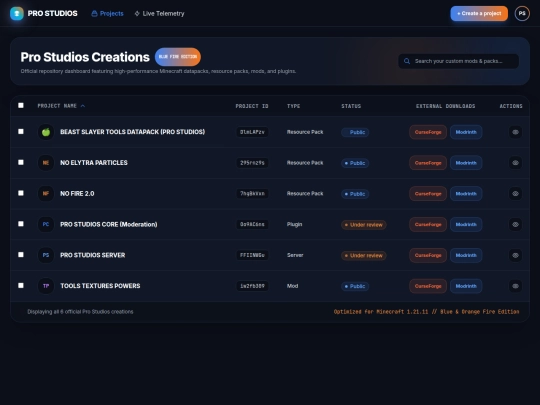Click the project ID of No Elytra Particles
The width and height of the screenshot is (540, 405).
[252, 163]
